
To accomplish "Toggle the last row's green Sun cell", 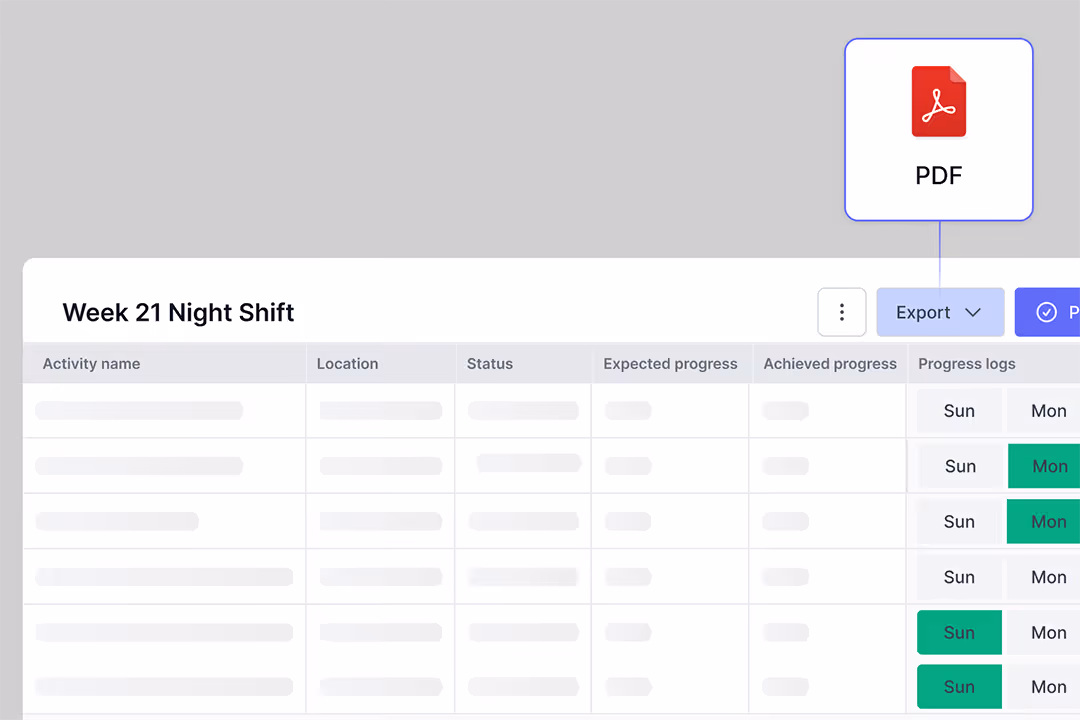I will [958, 686].
